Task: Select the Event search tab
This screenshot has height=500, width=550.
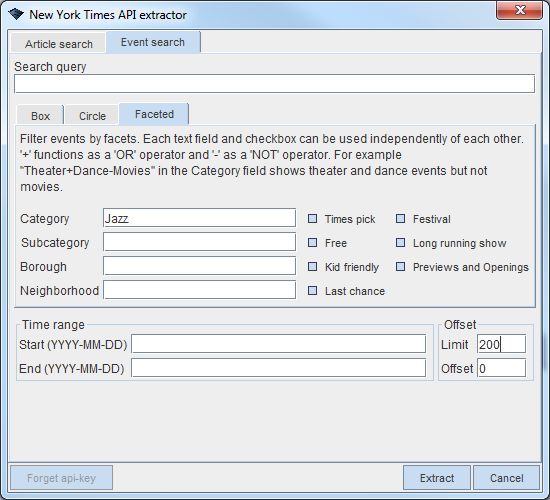Action: [x=153, y=42]
